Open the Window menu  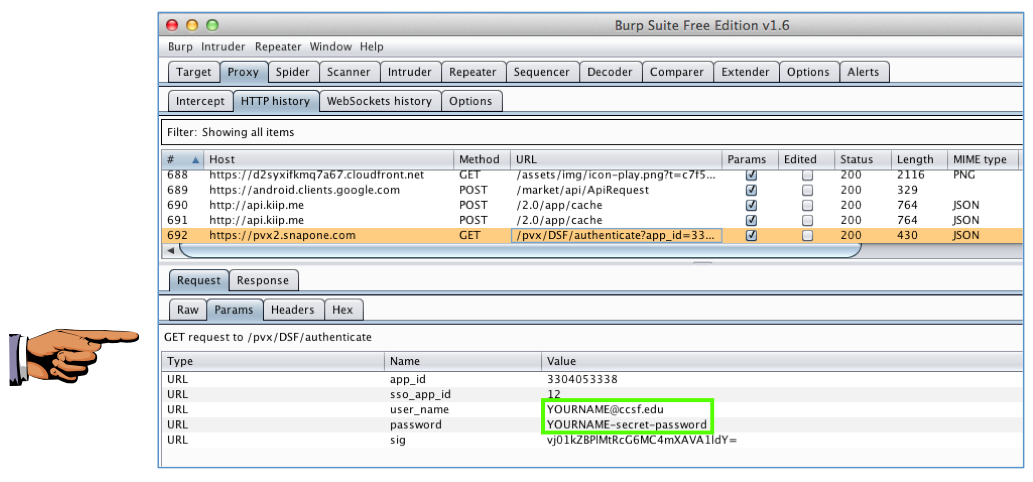331,47
